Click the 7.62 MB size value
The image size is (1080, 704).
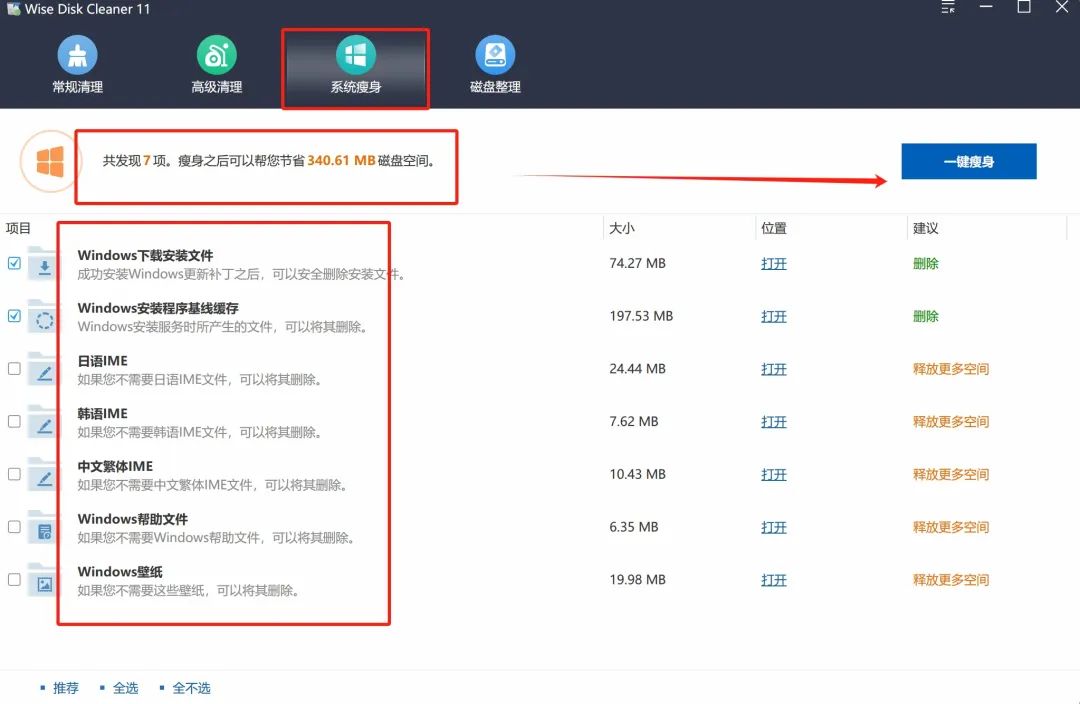634,421
